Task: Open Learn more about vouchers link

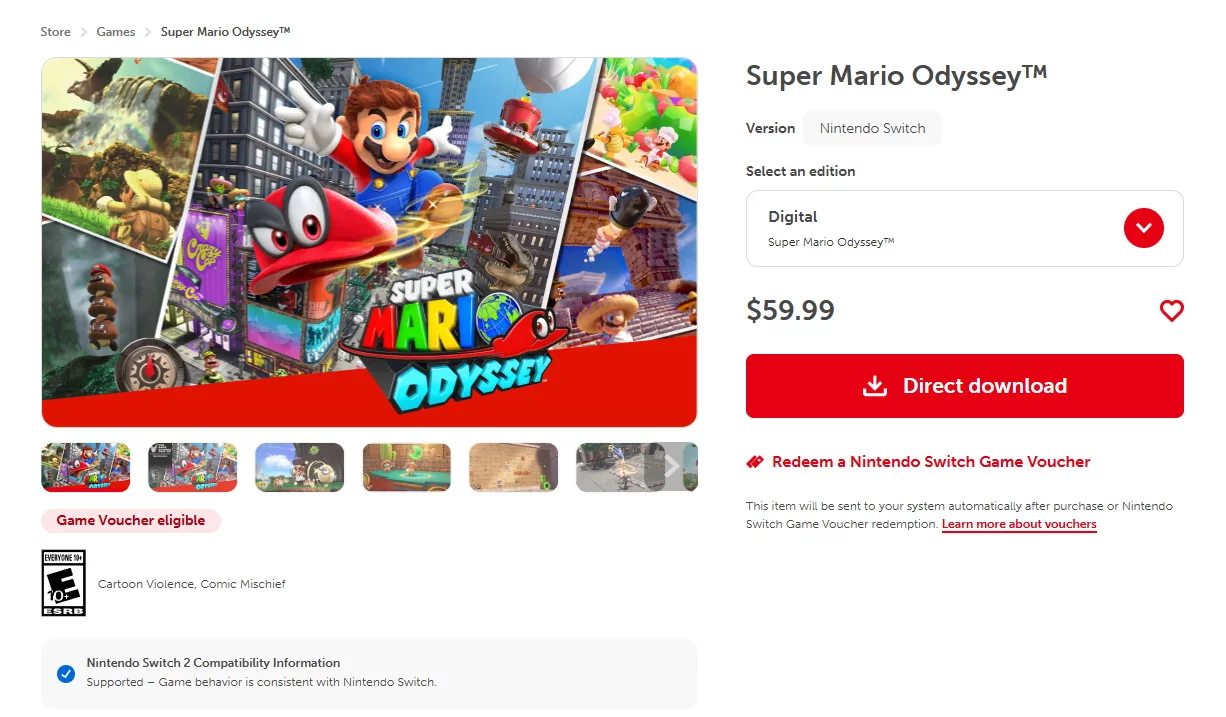Action: [x=1019, y=524]
